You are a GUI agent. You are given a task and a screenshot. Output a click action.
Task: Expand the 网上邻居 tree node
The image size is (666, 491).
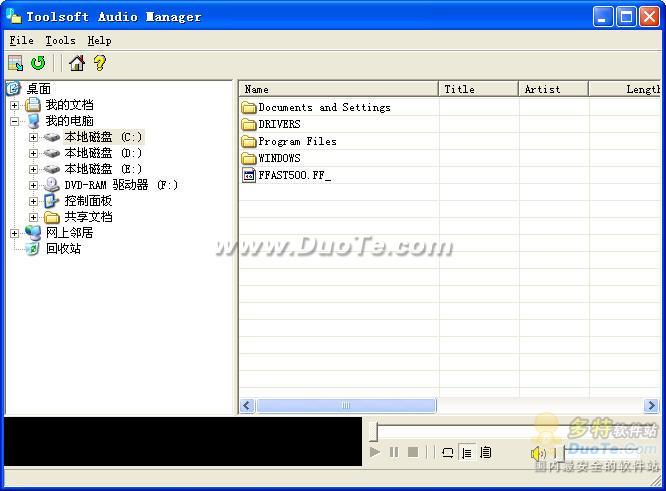[x=14, y=233]
